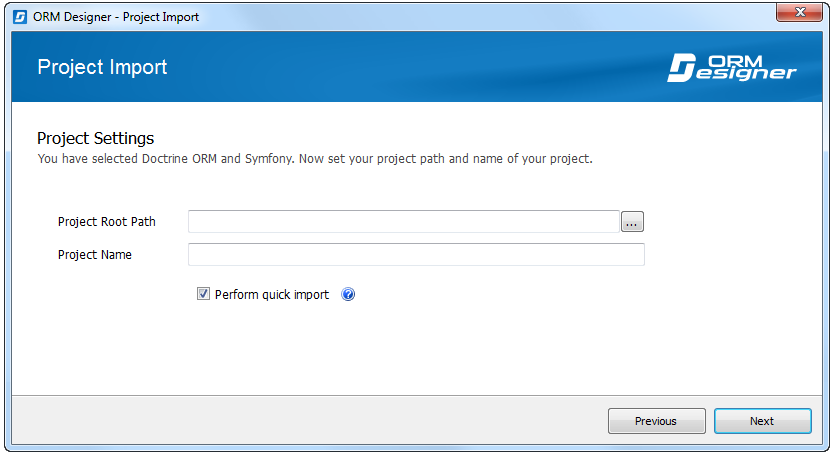Click the blue header banner background
Screen dimensions: 834x454
coord(417,66)
